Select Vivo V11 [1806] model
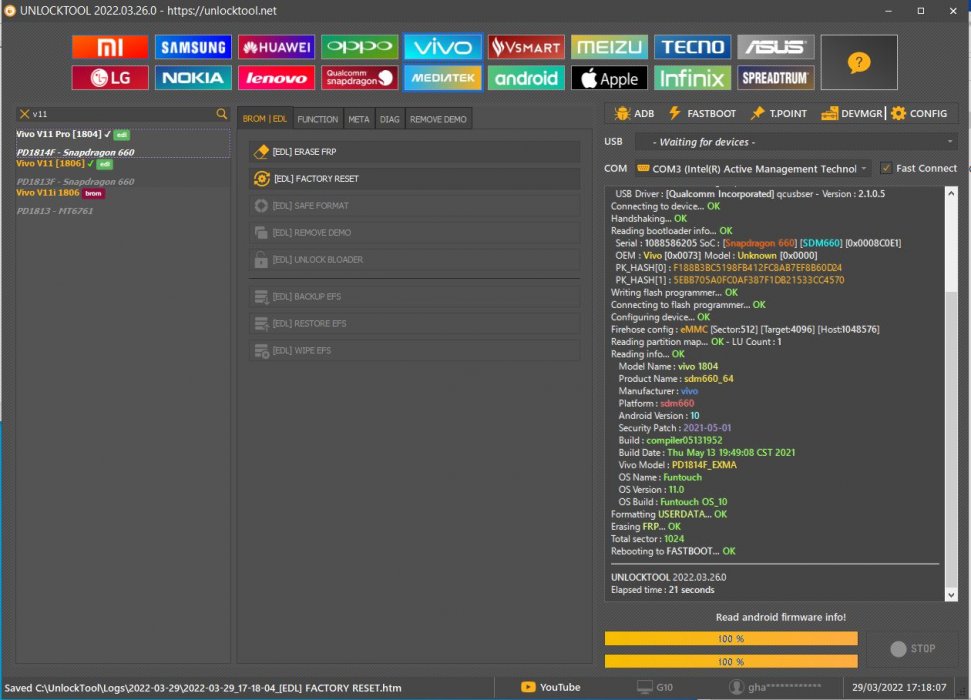The width and height of the screenshot is (971, 700). 123,172
